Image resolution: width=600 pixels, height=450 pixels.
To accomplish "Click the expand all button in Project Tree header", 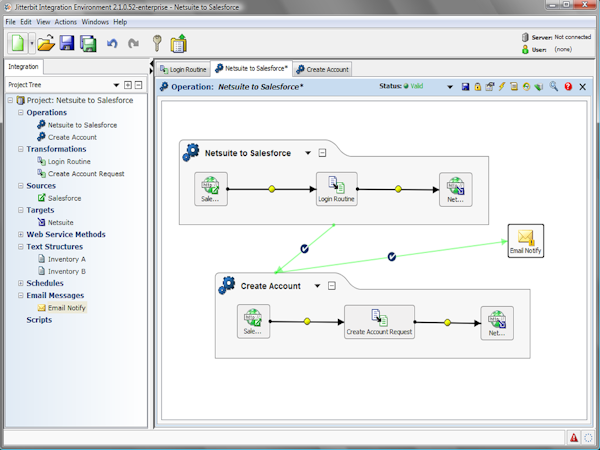I will [x=128, y=85].
